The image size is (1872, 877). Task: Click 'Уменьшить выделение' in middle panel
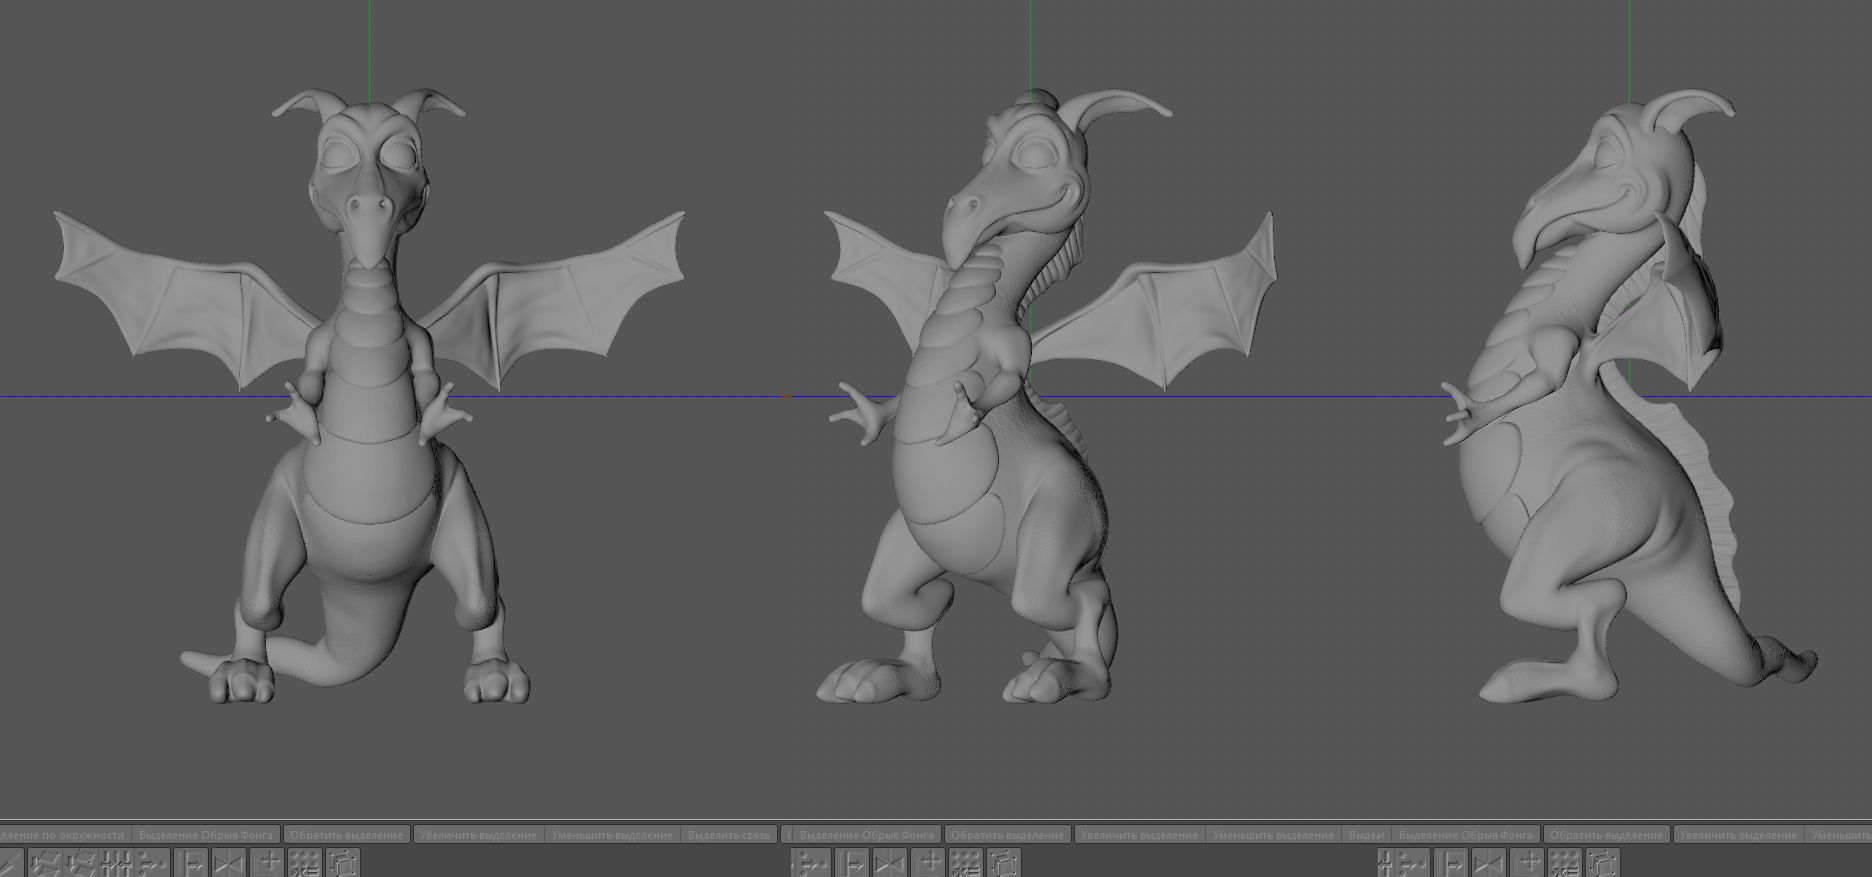(1273, 835)
